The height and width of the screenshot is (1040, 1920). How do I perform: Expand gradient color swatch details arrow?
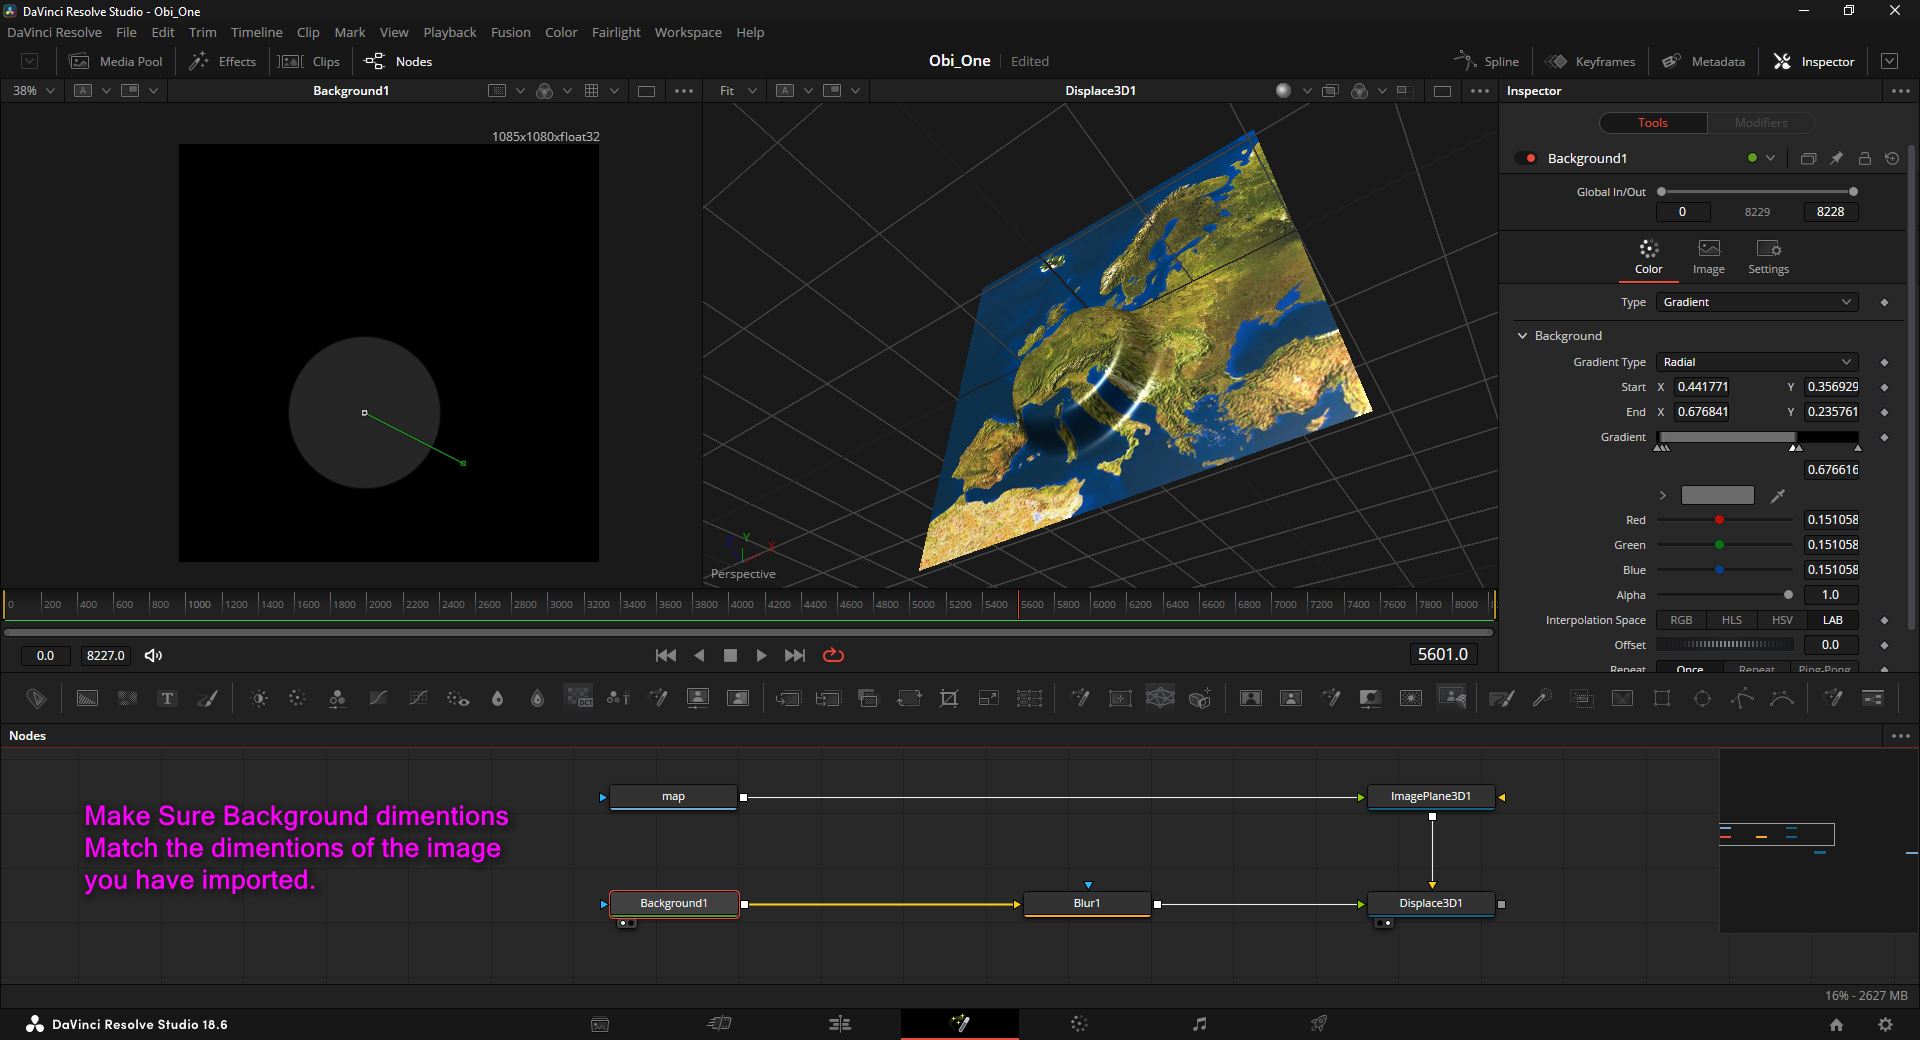(x=1663, y=495)
